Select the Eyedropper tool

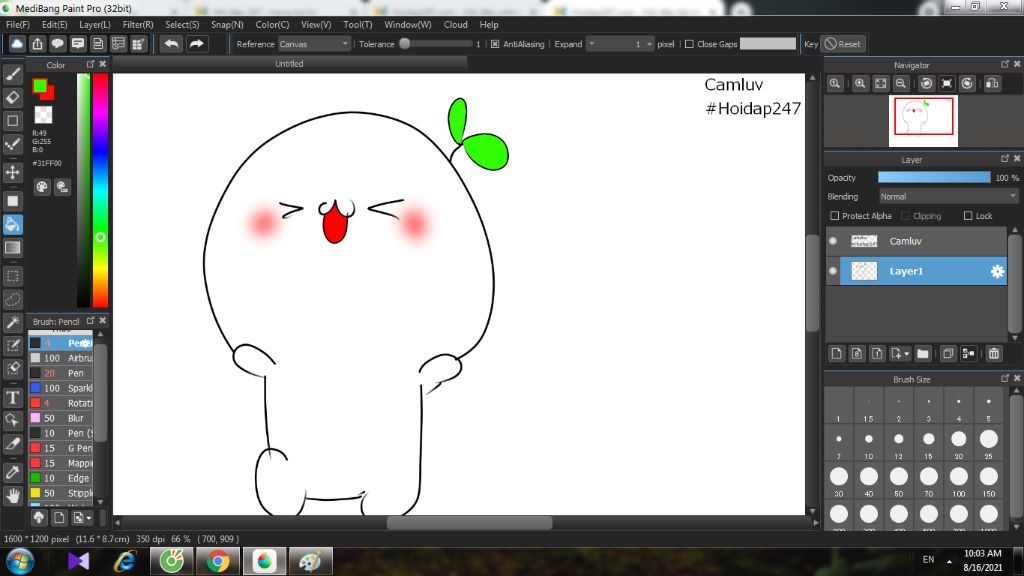pos(12,473)
